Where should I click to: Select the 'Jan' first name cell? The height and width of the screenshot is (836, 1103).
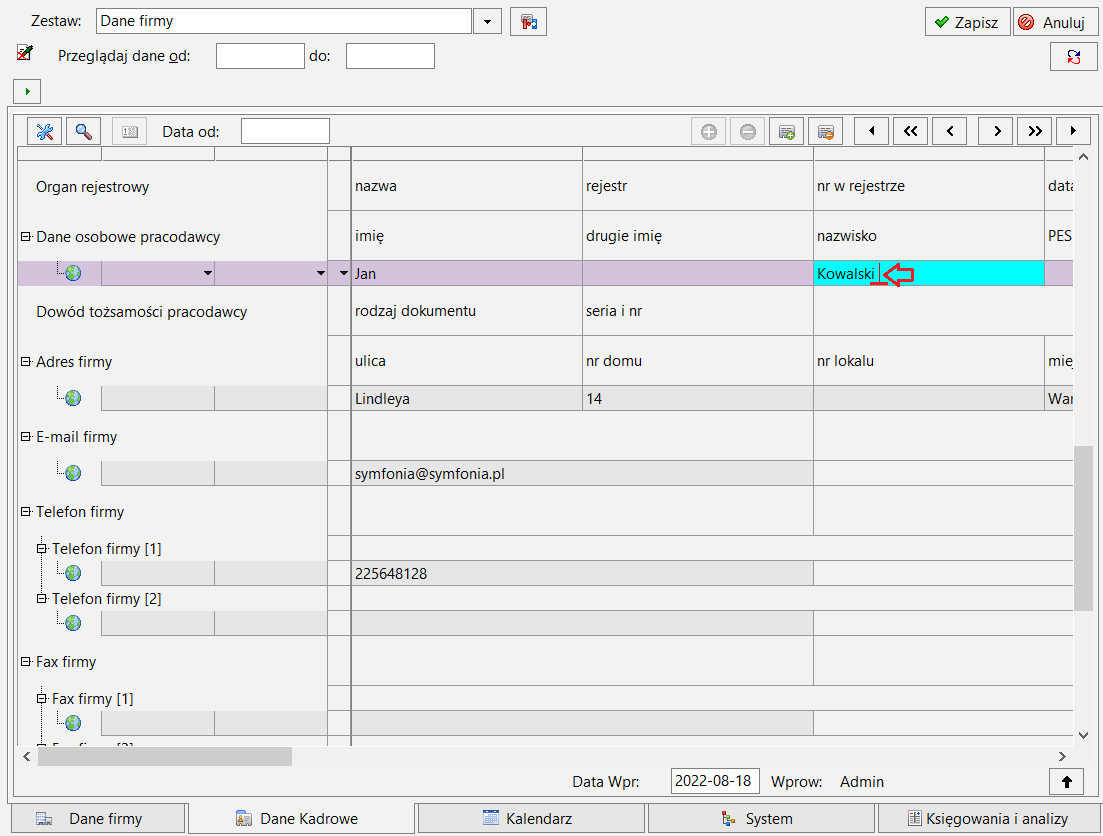467,273
